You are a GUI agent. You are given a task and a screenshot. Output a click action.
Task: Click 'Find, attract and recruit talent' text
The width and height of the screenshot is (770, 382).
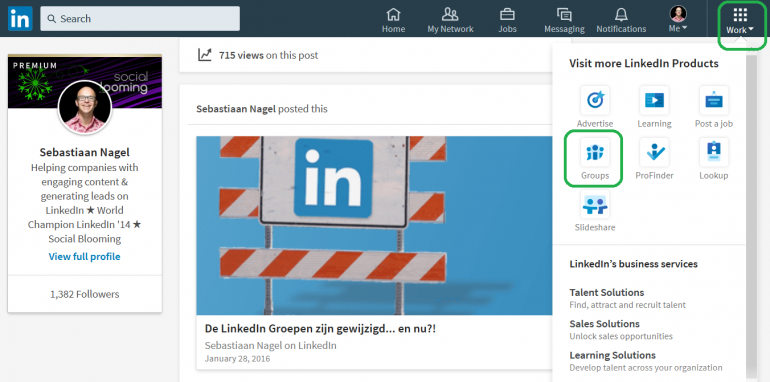coord(628,305)
